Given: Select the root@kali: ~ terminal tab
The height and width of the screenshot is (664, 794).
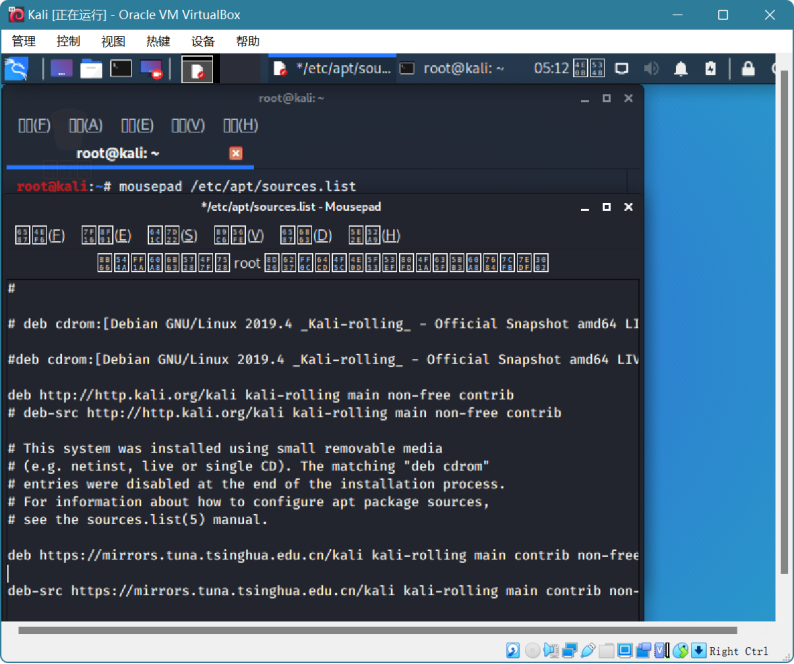Looking at the screenshot, I should [117, 153].
